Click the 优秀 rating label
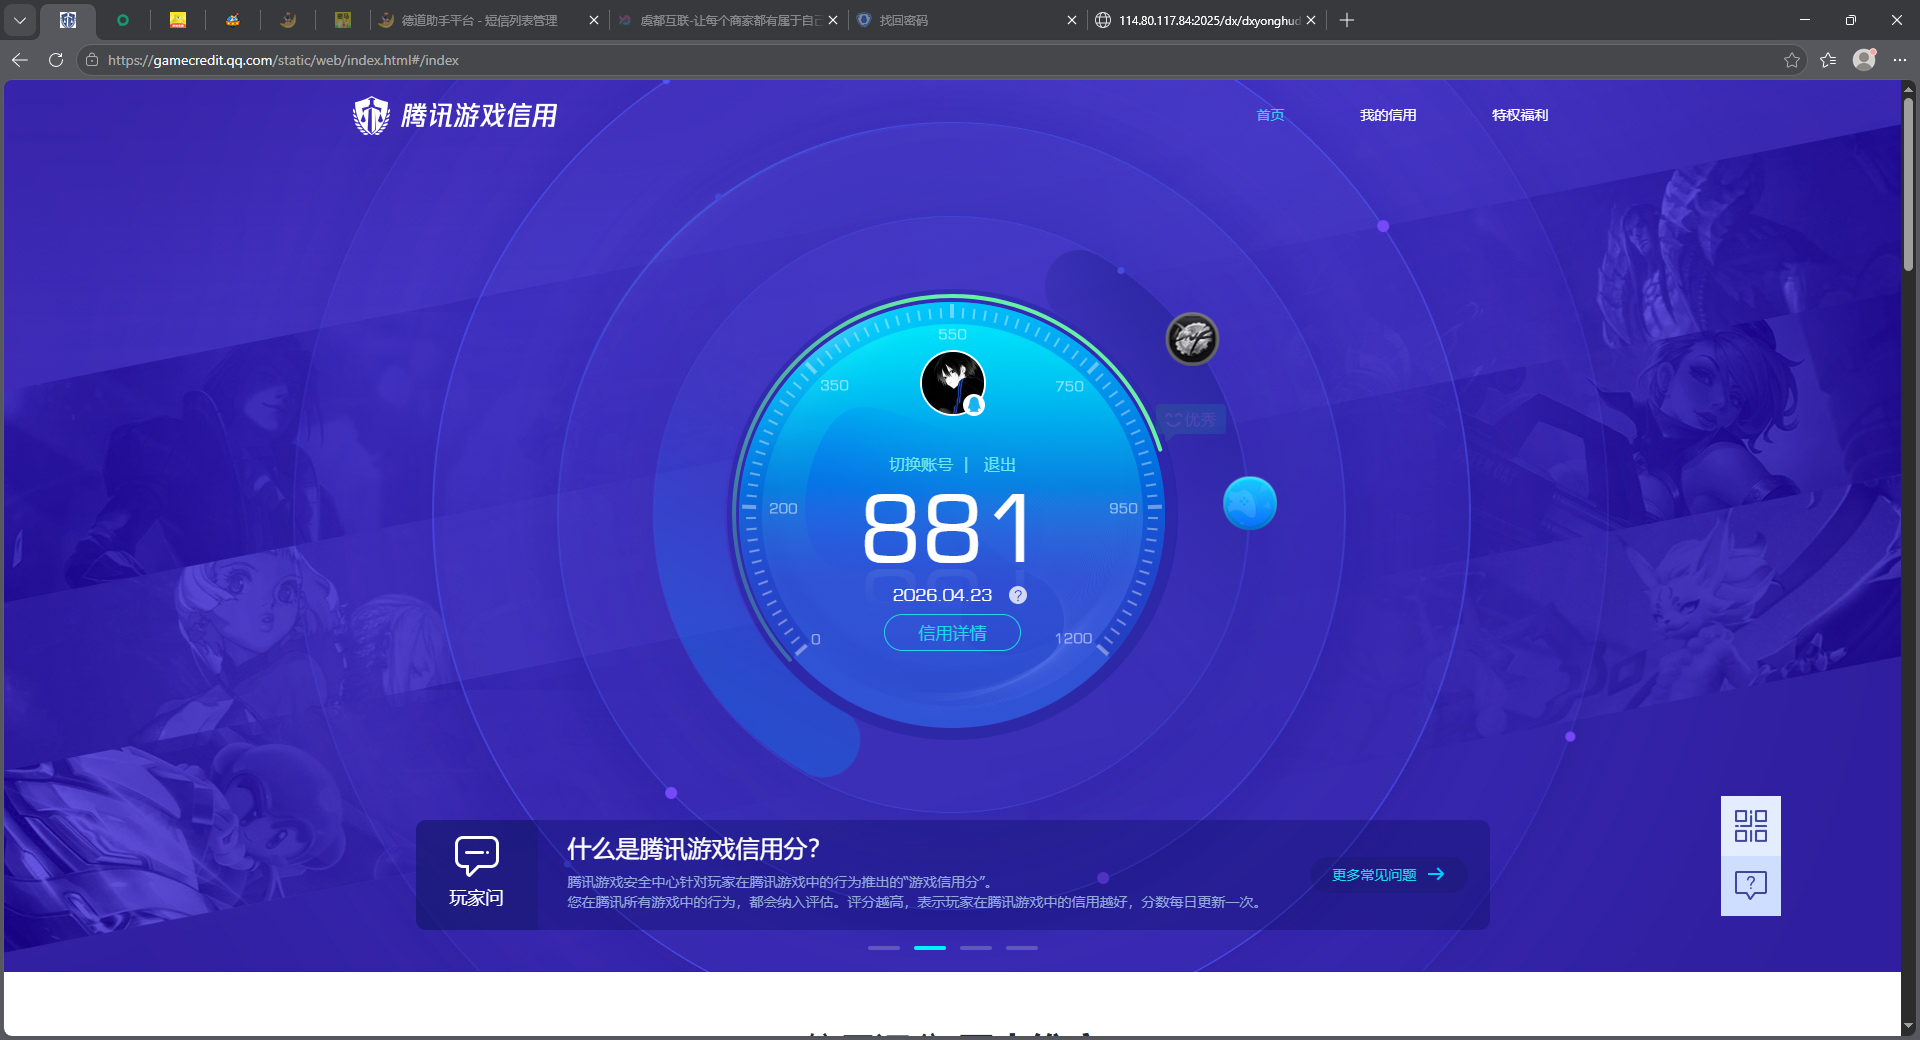Screen dimensions: 1920x1040 [x=1191, y=420]
